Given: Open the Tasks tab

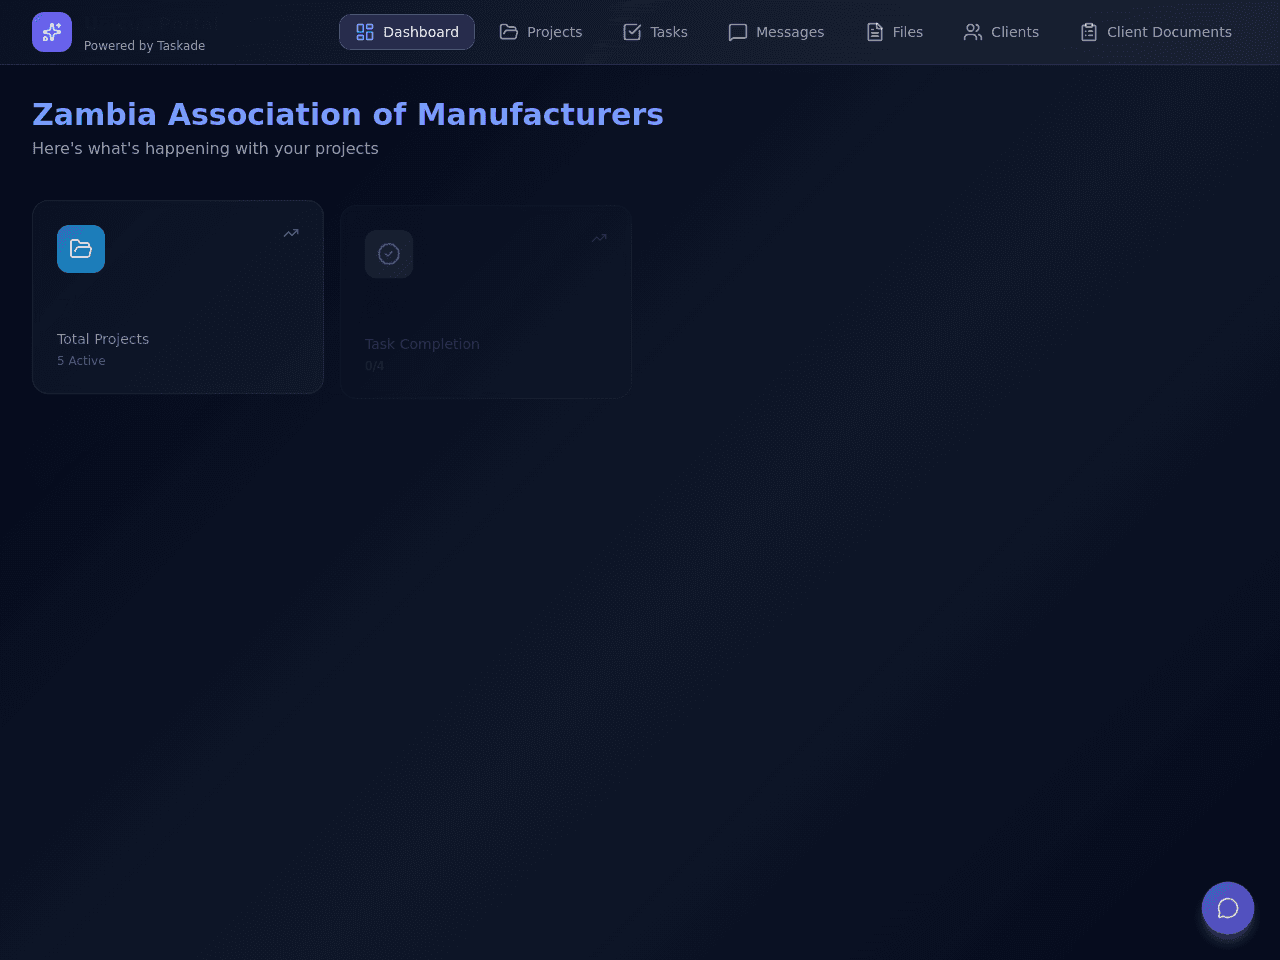Looking at the screenshot, I should pos(655,32).
